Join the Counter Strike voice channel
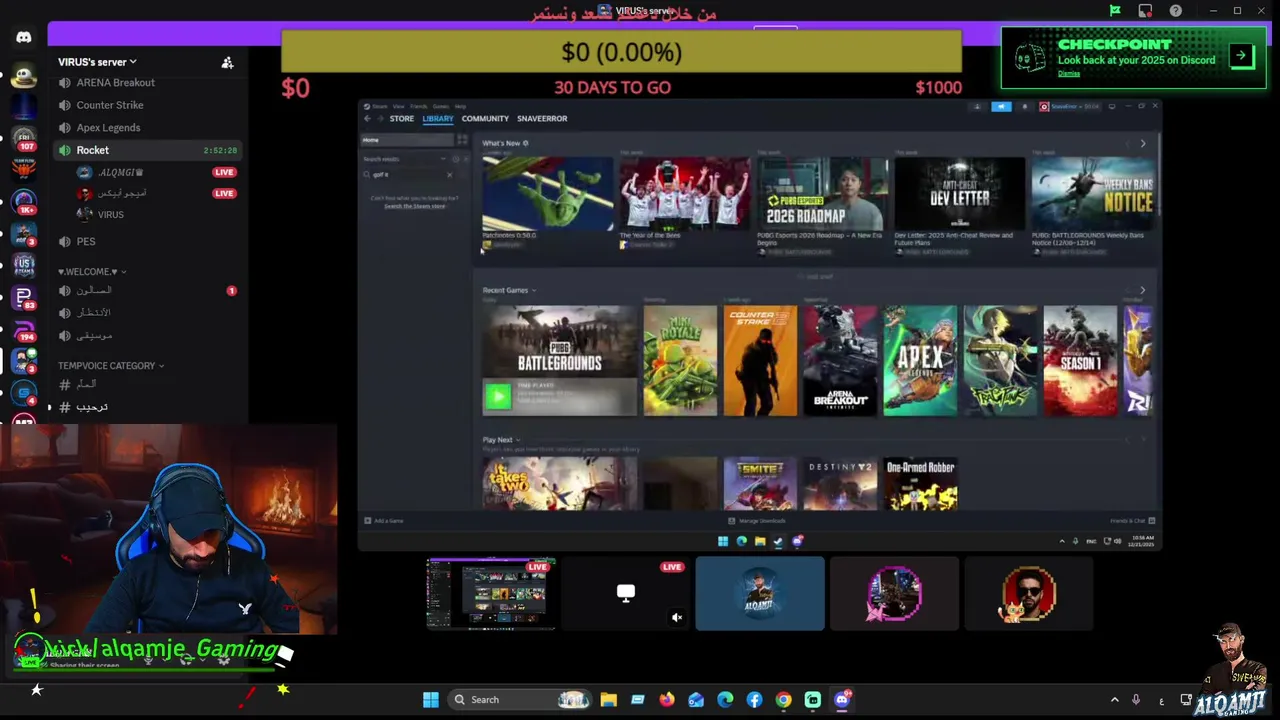Screen dimensions: 1280x720 coord(148,105)
